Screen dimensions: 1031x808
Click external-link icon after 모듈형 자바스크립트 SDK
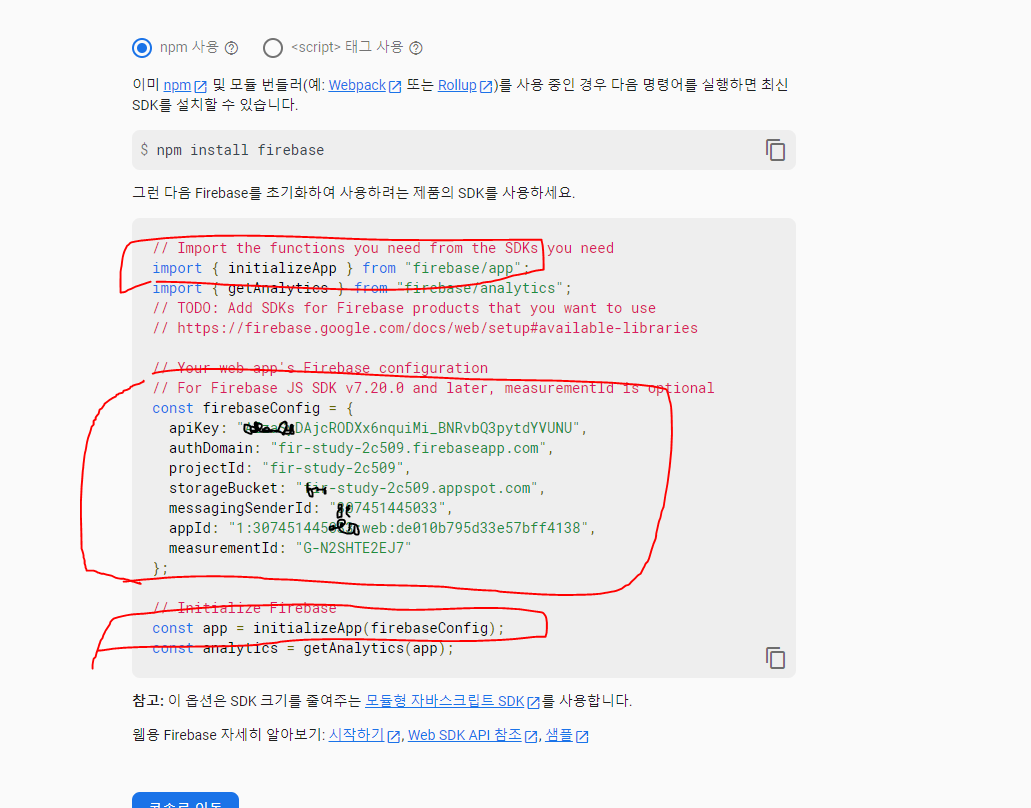[534, 702]
